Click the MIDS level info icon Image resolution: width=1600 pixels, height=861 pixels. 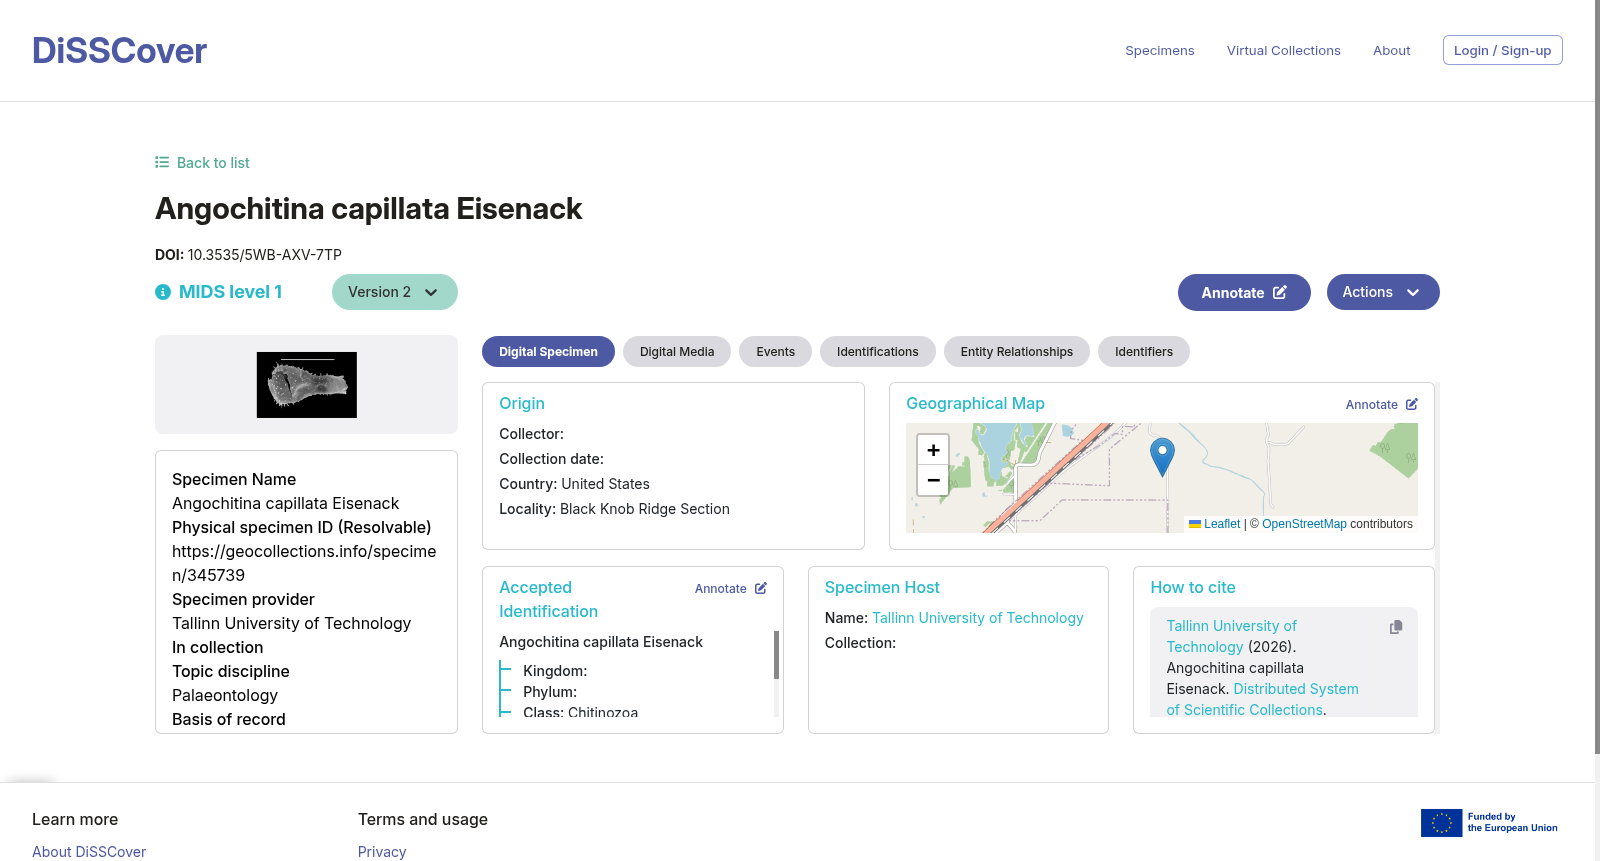pyautogui.click(x=163, y=292)
